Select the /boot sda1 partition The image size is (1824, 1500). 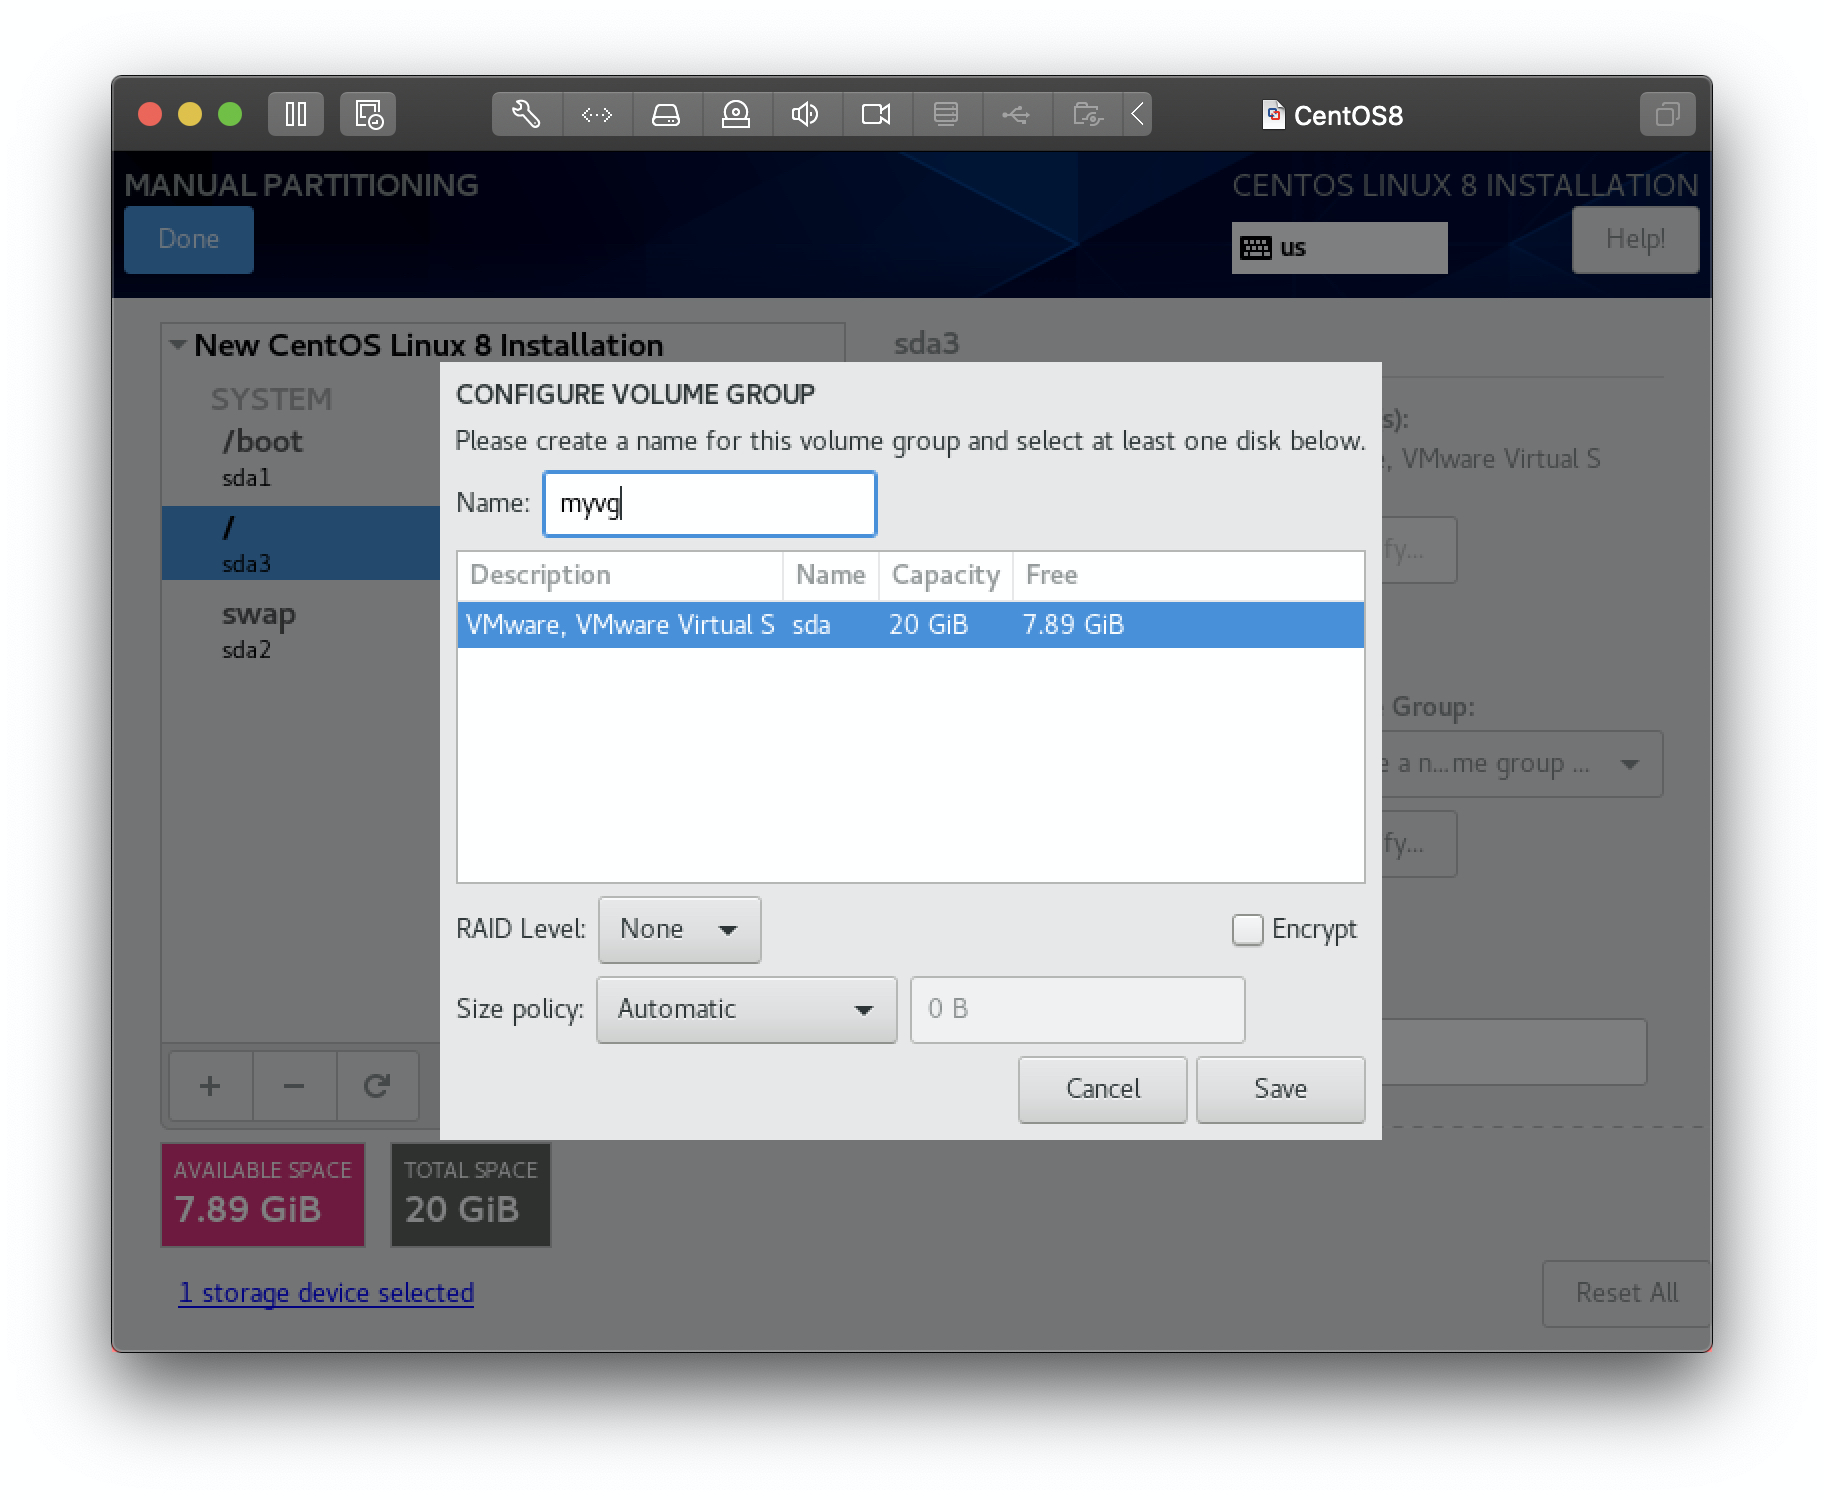[300, 457]
